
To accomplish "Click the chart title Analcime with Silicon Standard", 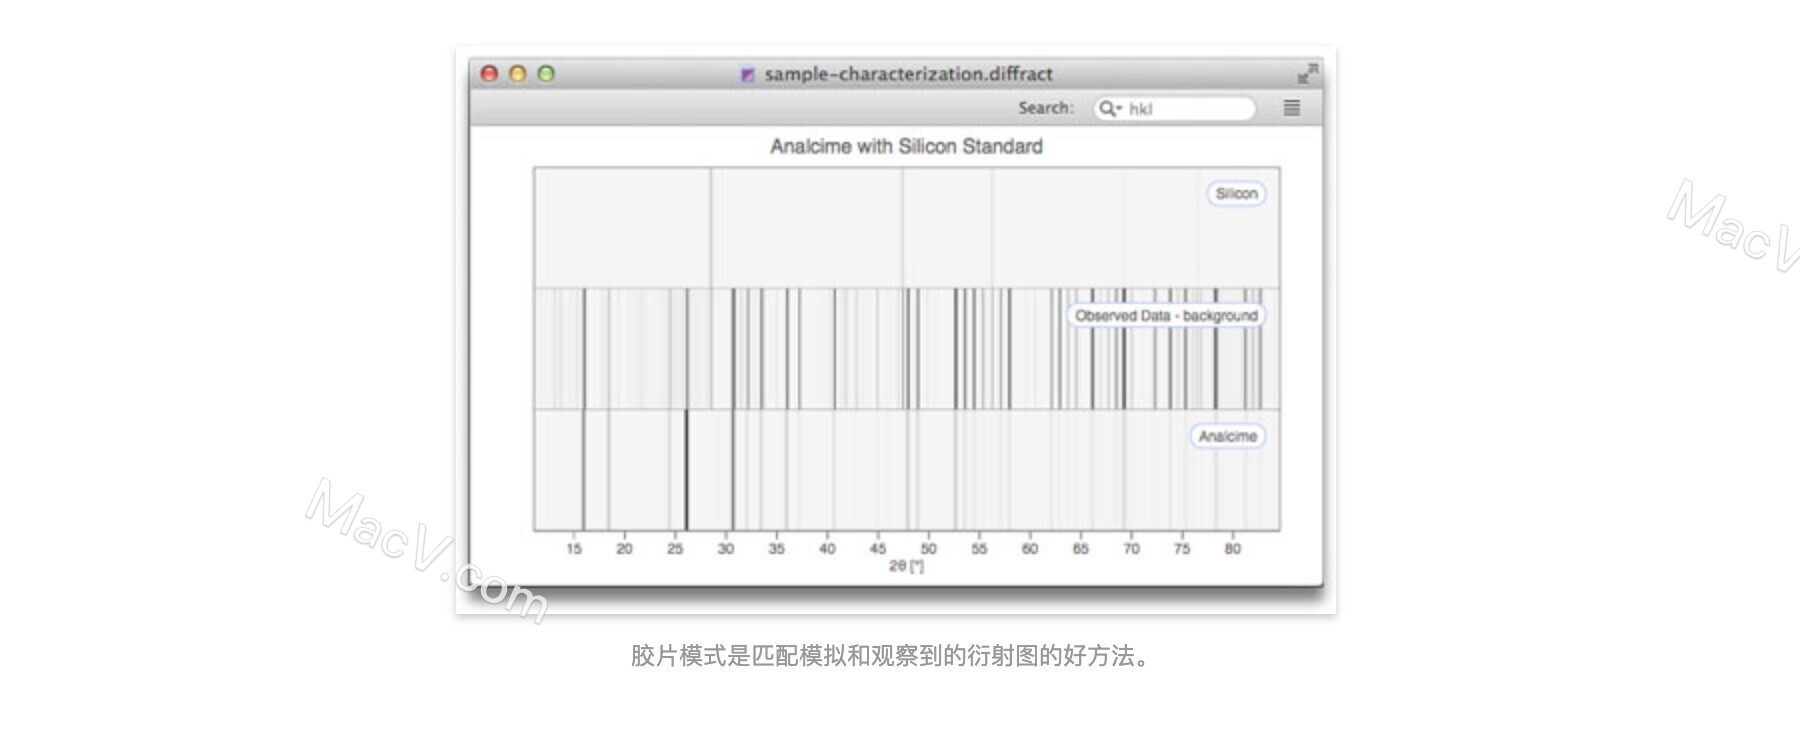I will click(x=906, y=147).
